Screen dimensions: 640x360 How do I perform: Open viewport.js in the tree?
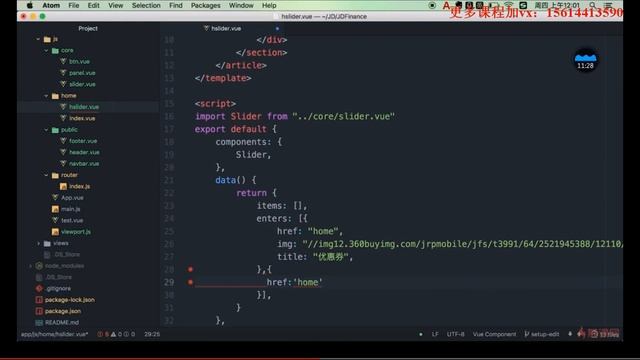click(x=76, y=231)
